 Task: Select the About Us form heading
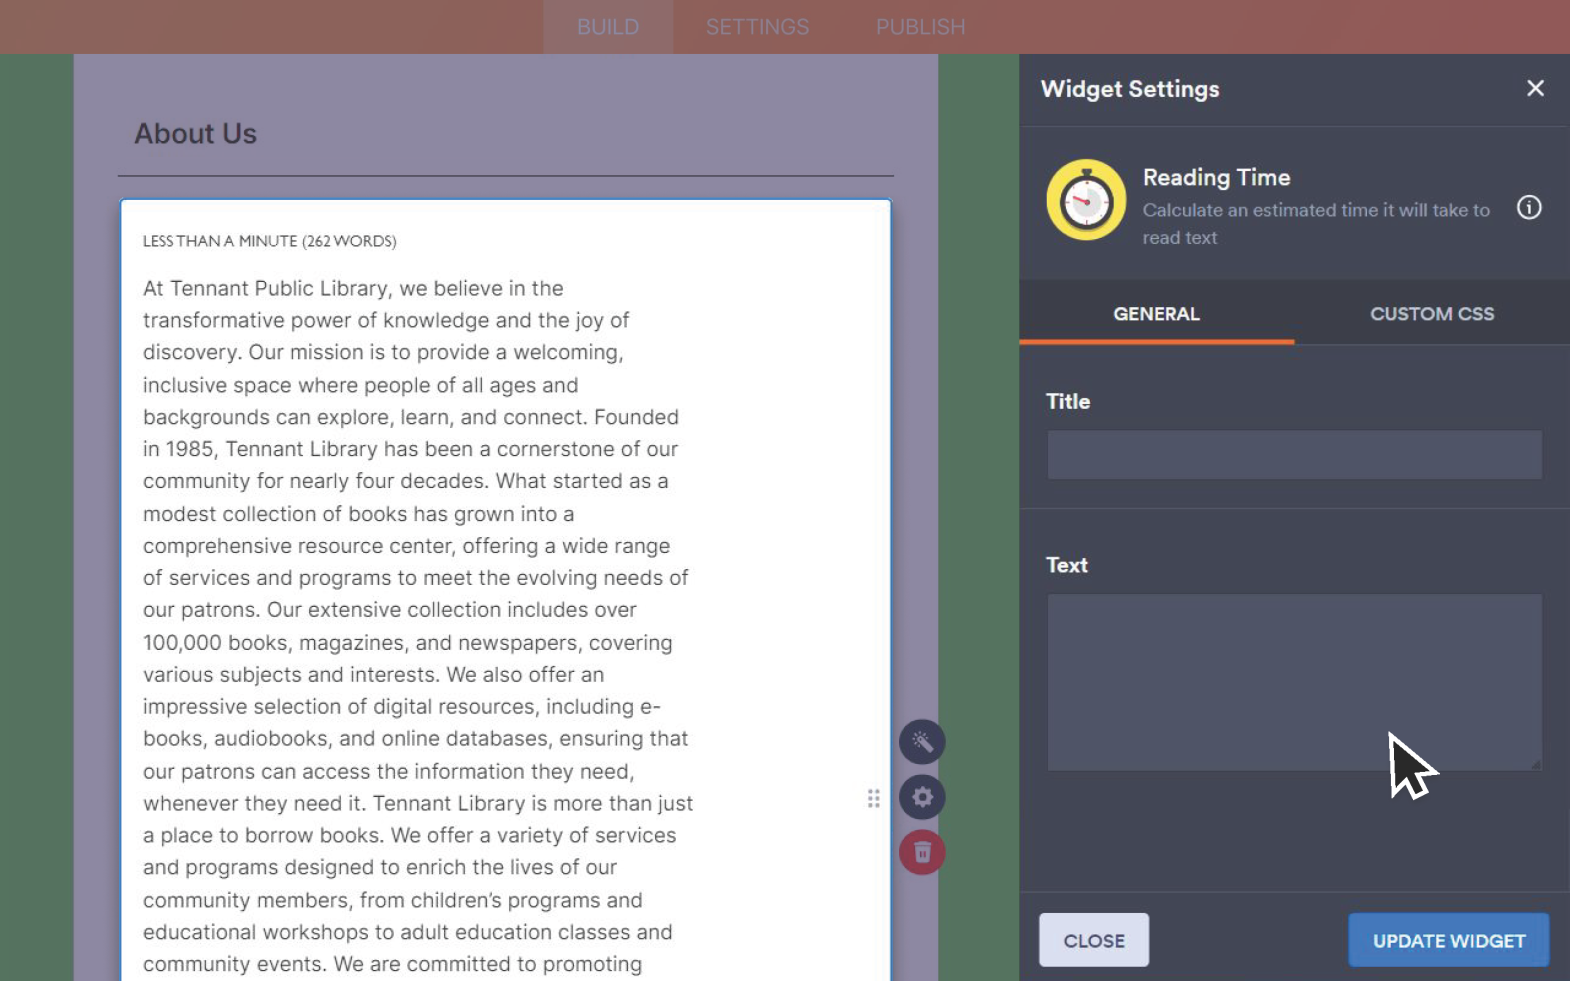tap(196, 134)
